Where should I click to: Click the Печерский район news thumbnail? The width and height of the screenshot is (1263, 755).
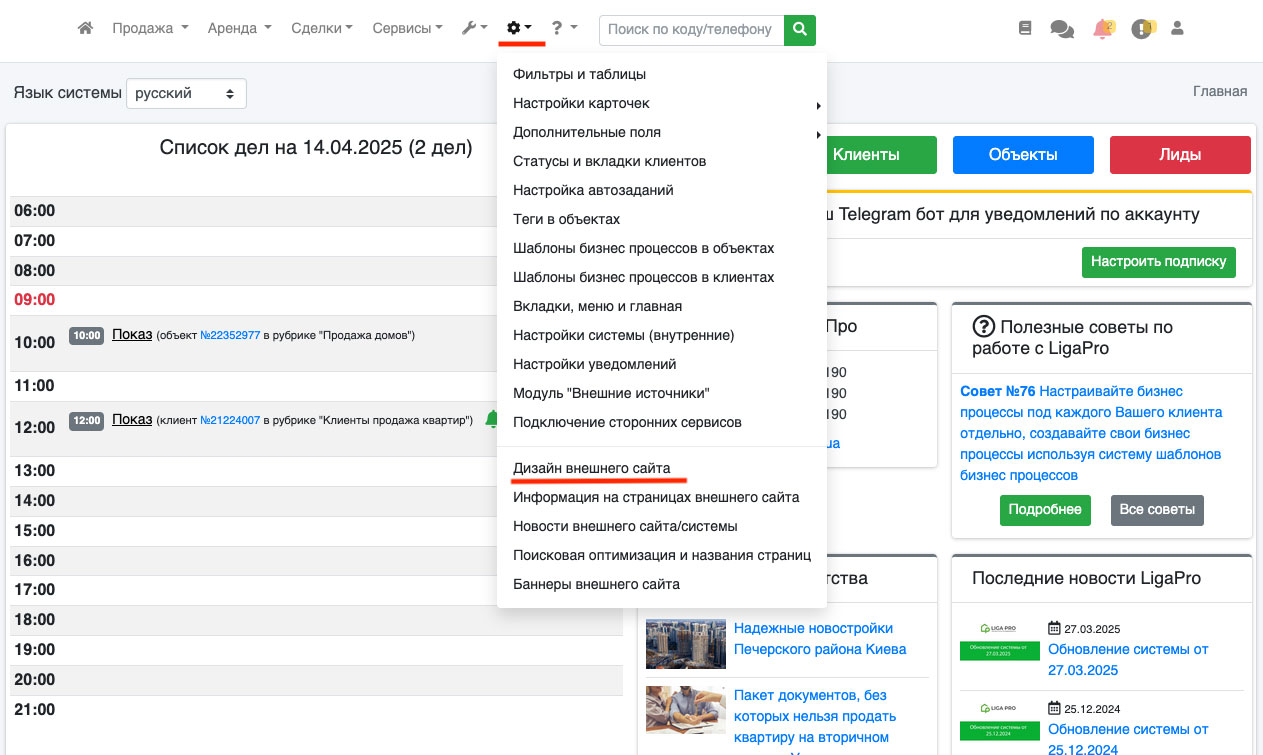pos(685,643)
